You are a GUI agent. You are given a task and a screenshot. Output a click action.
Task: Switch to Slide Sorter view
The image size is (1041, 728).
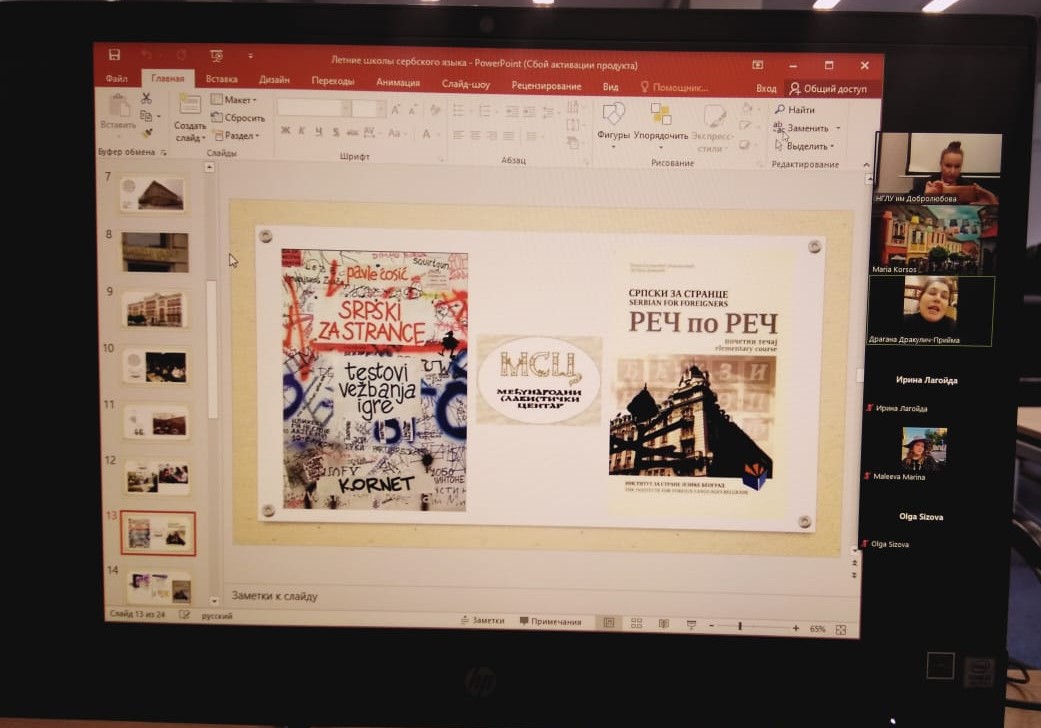(636, 624)
